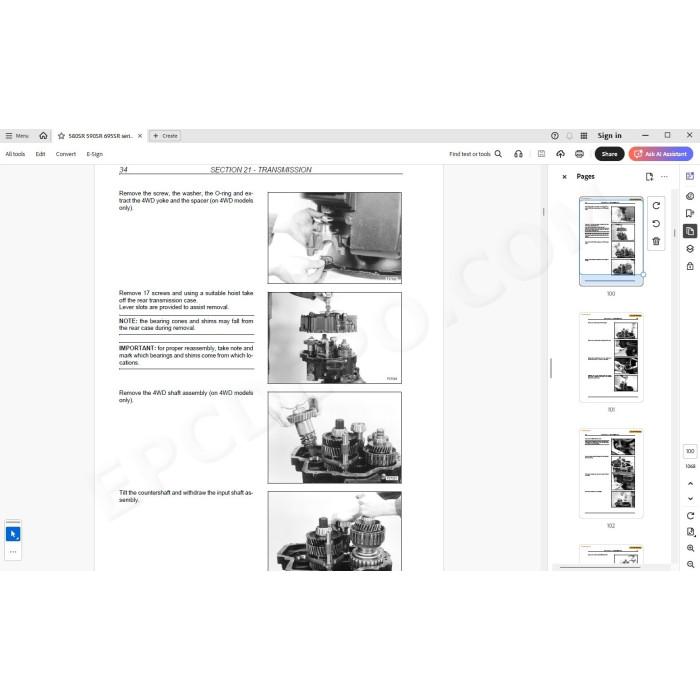This screenshot has height=700, width=700.
Task: Click 'Tilt the countershaft' paragraph text
Action: coord(186,496)
